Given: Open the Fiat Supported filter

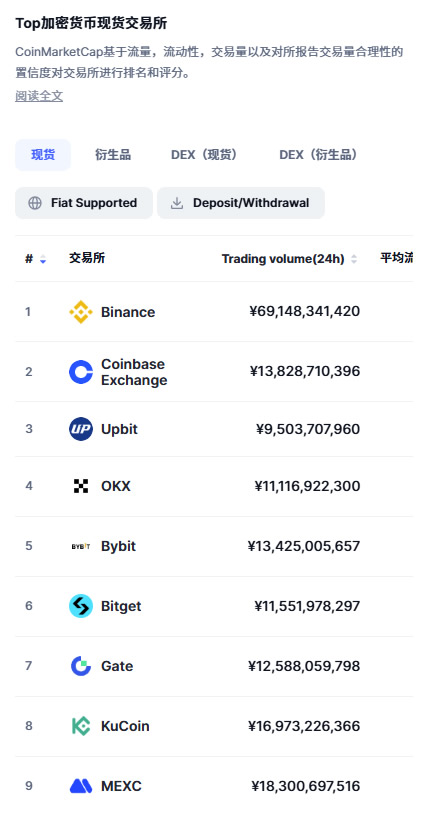Looking at the screenshot, I should pyautogui.click(x=84, y=203).
